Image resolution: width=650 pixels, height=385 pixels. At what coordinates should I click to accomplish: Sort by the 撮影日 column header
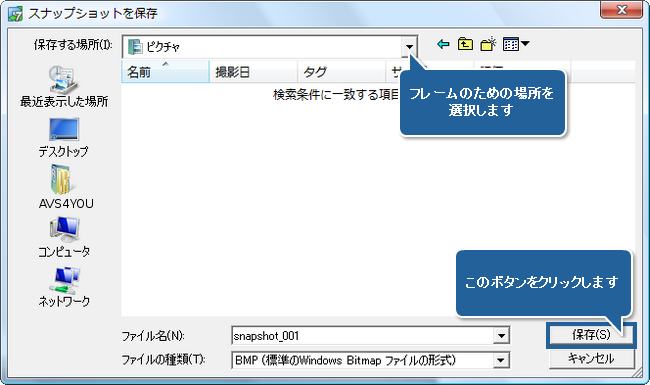(253, 72)
